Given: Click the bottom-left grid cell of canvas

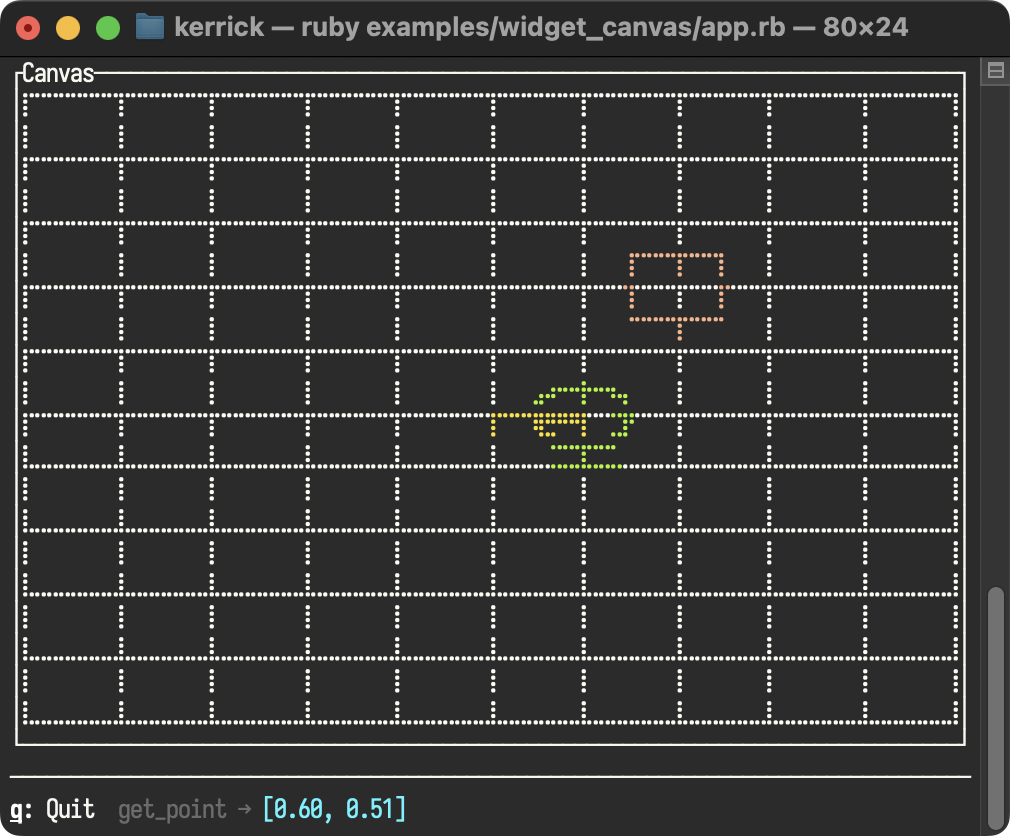Looking at the screenshot, I should [73, 690].
